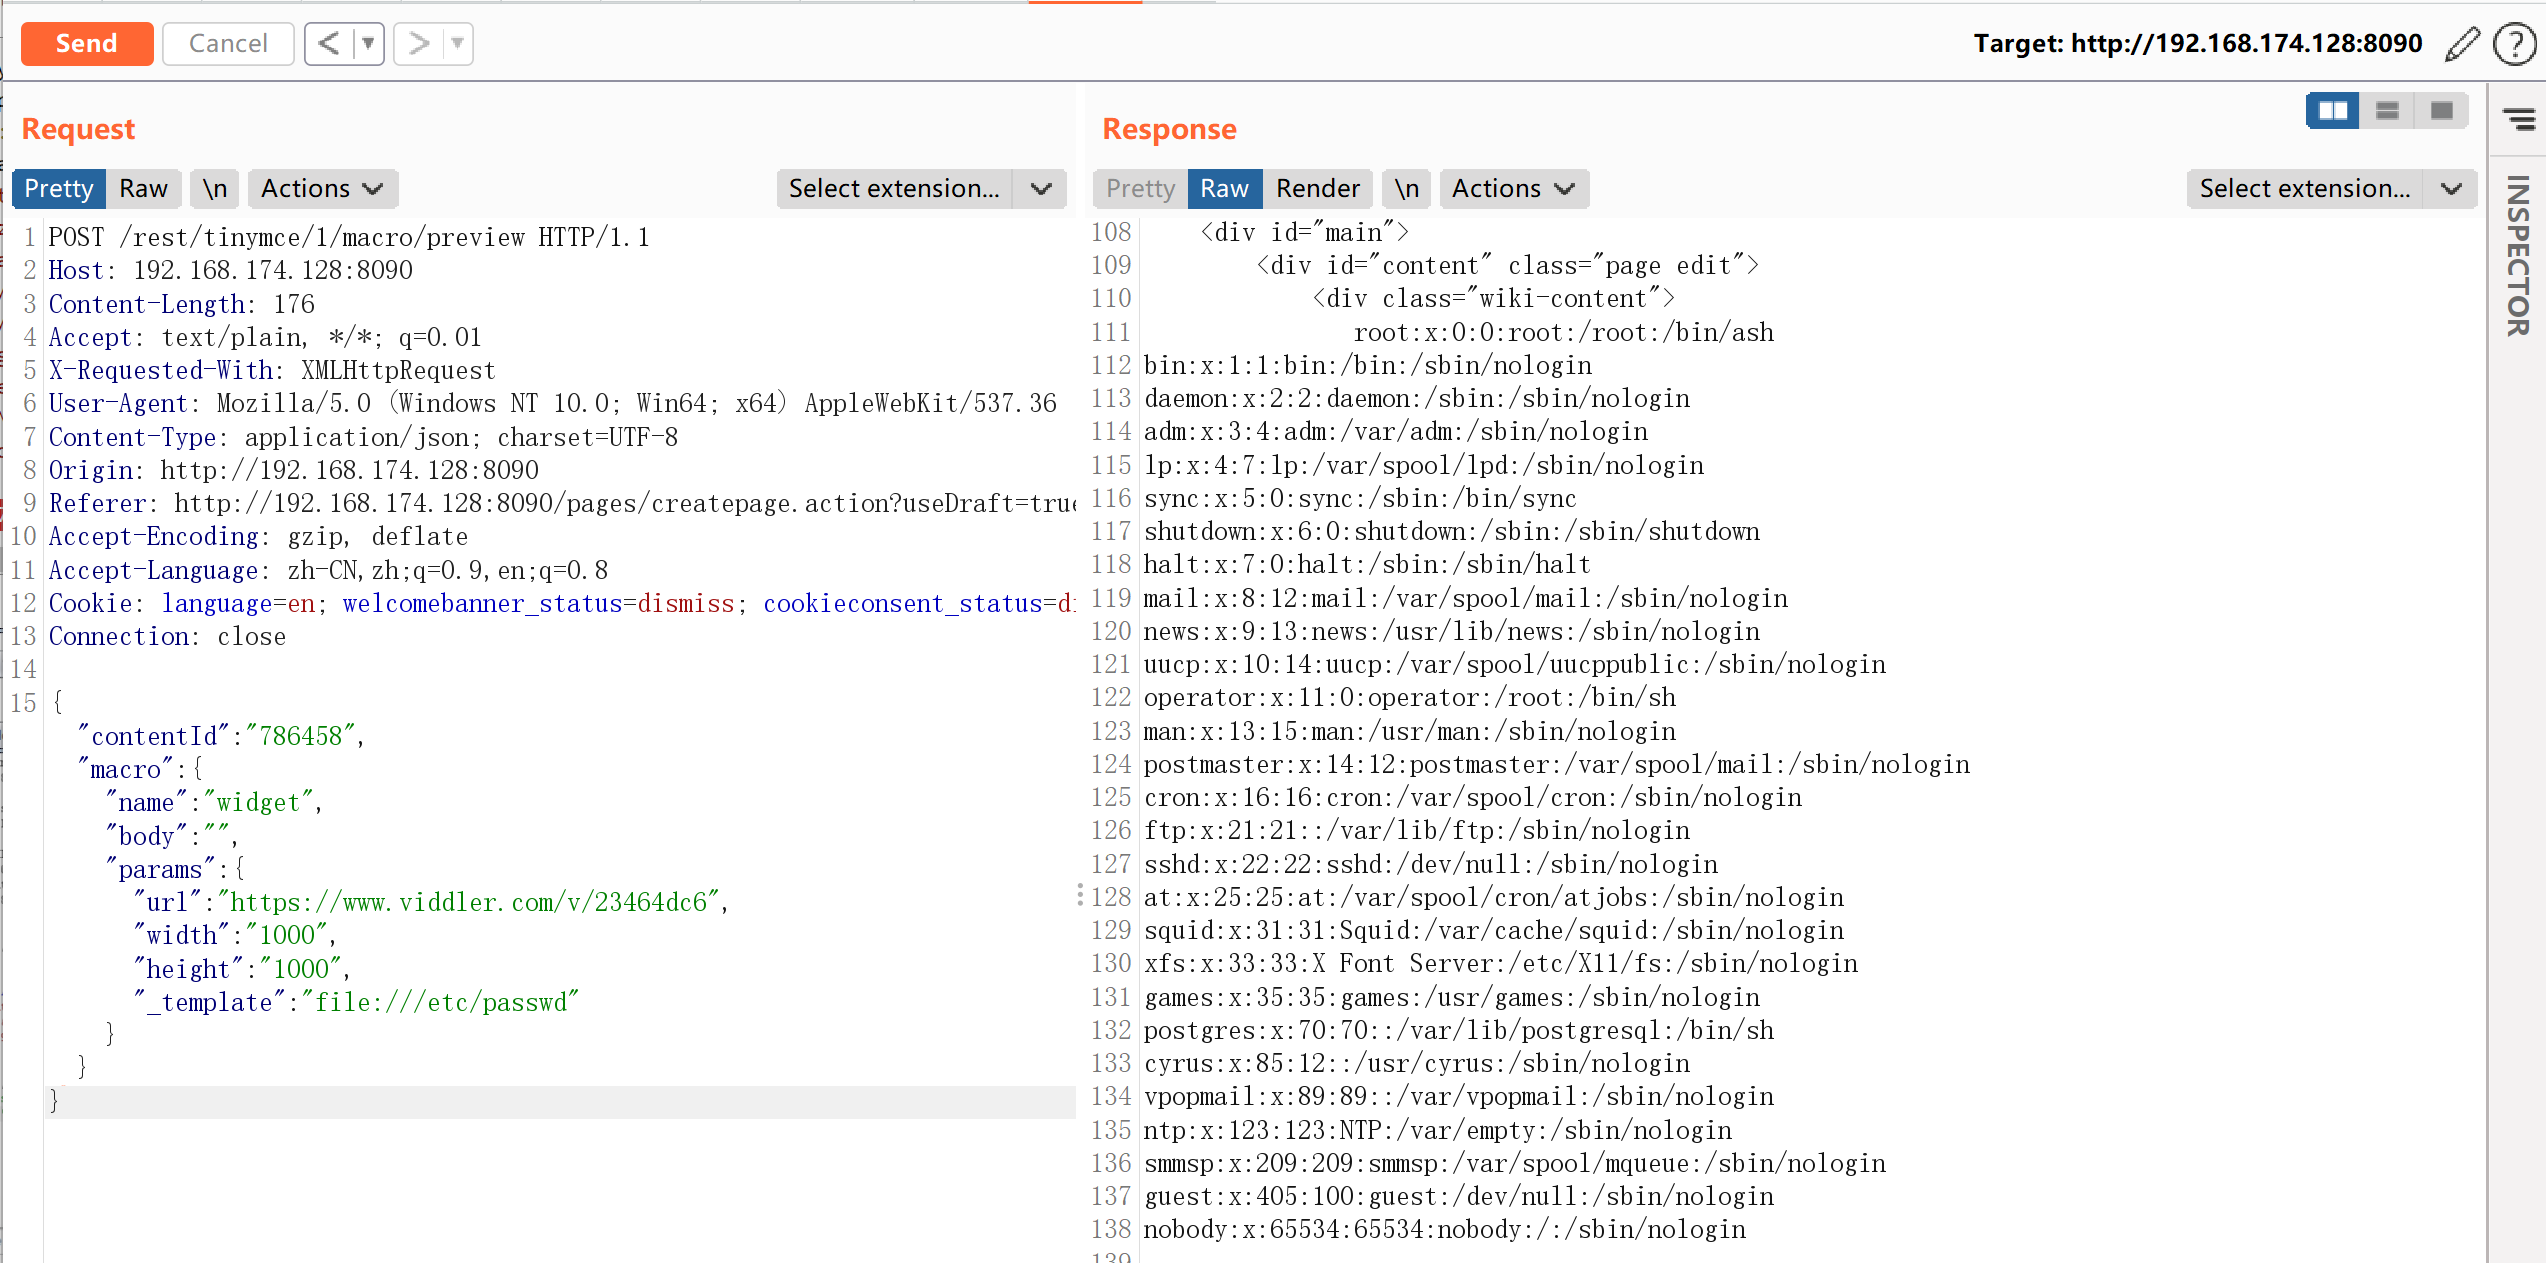This screenshot has width=2546, height=1263.
Task: Open the help question mark icon
Action: pos(2513,45)
